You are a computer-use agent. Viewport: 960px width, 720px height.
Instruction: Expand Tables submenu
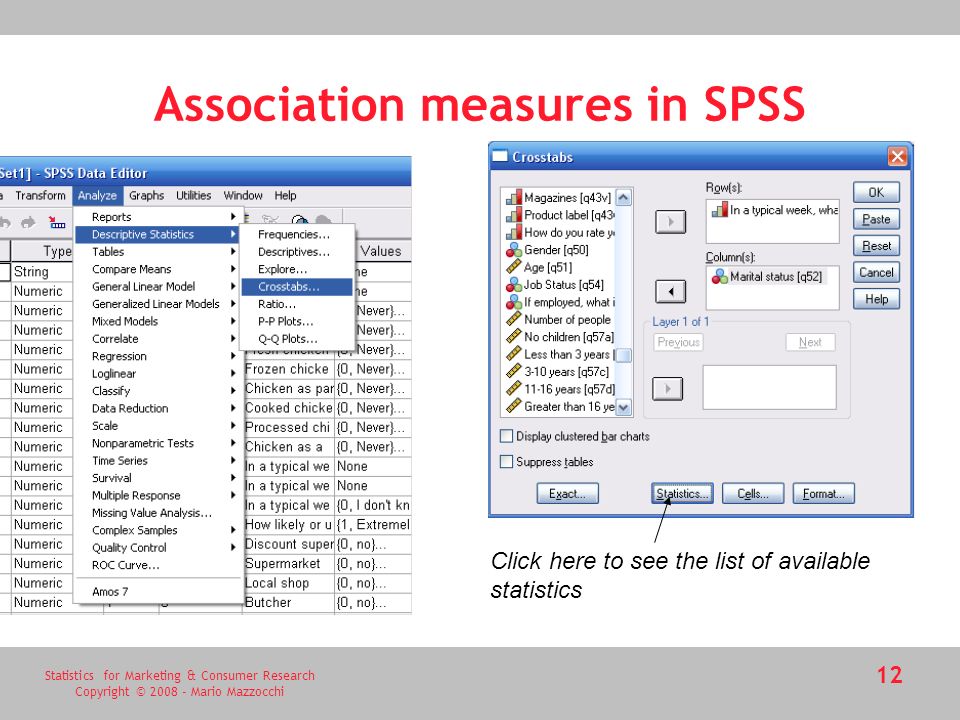tap(159, 252)
